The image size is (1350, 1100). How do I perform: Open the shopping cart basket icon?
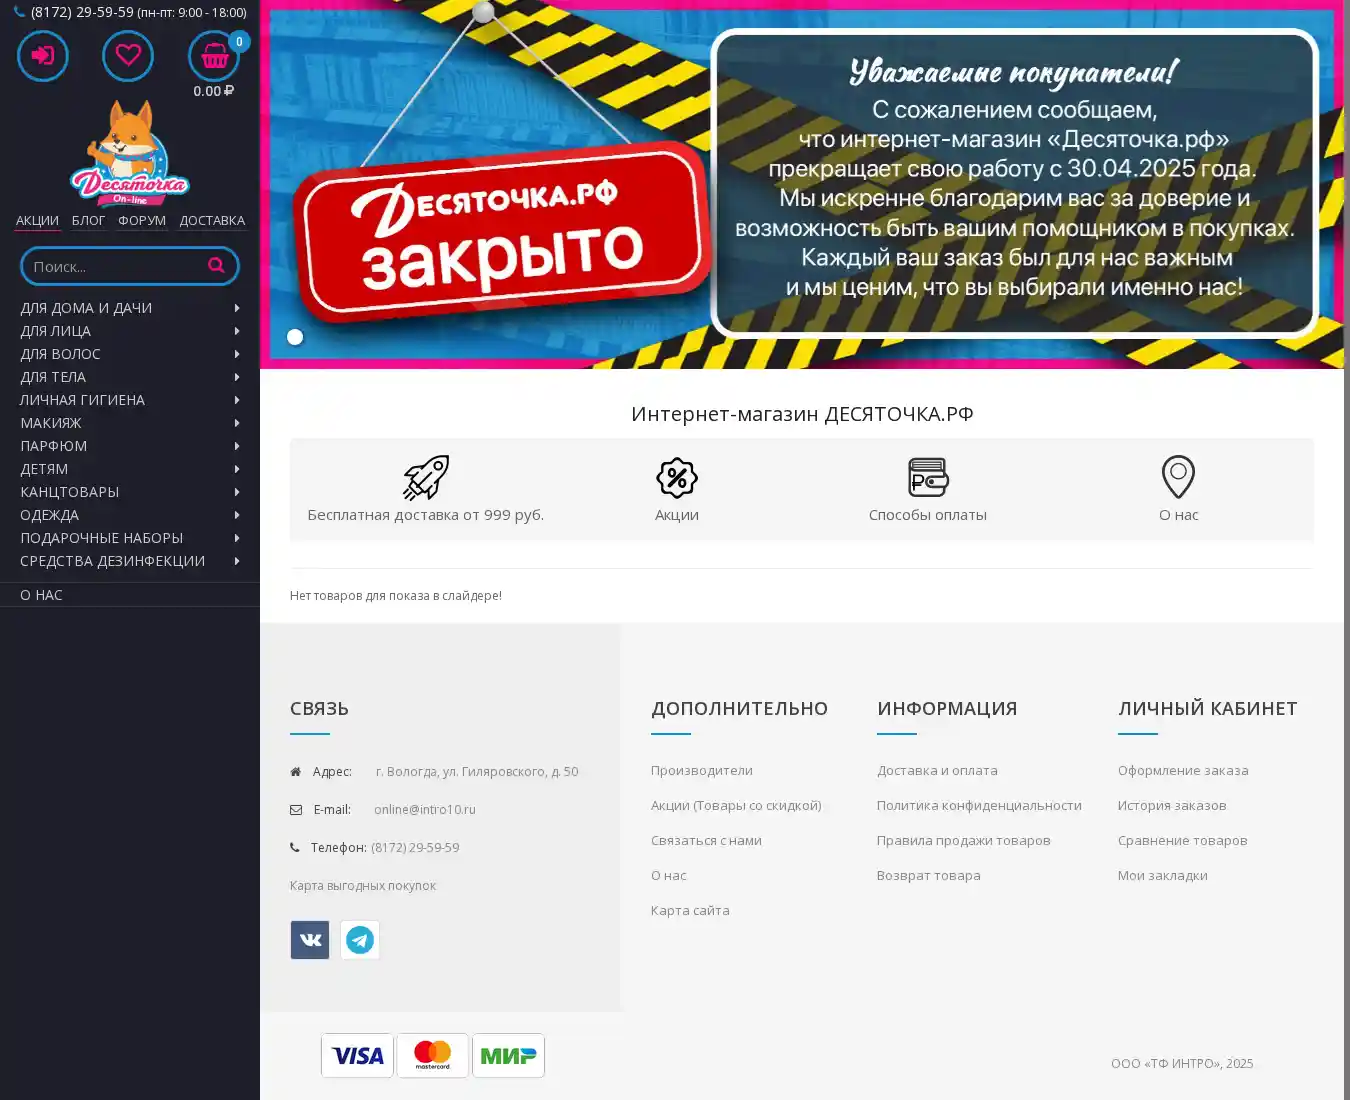[x=214, y=57]
